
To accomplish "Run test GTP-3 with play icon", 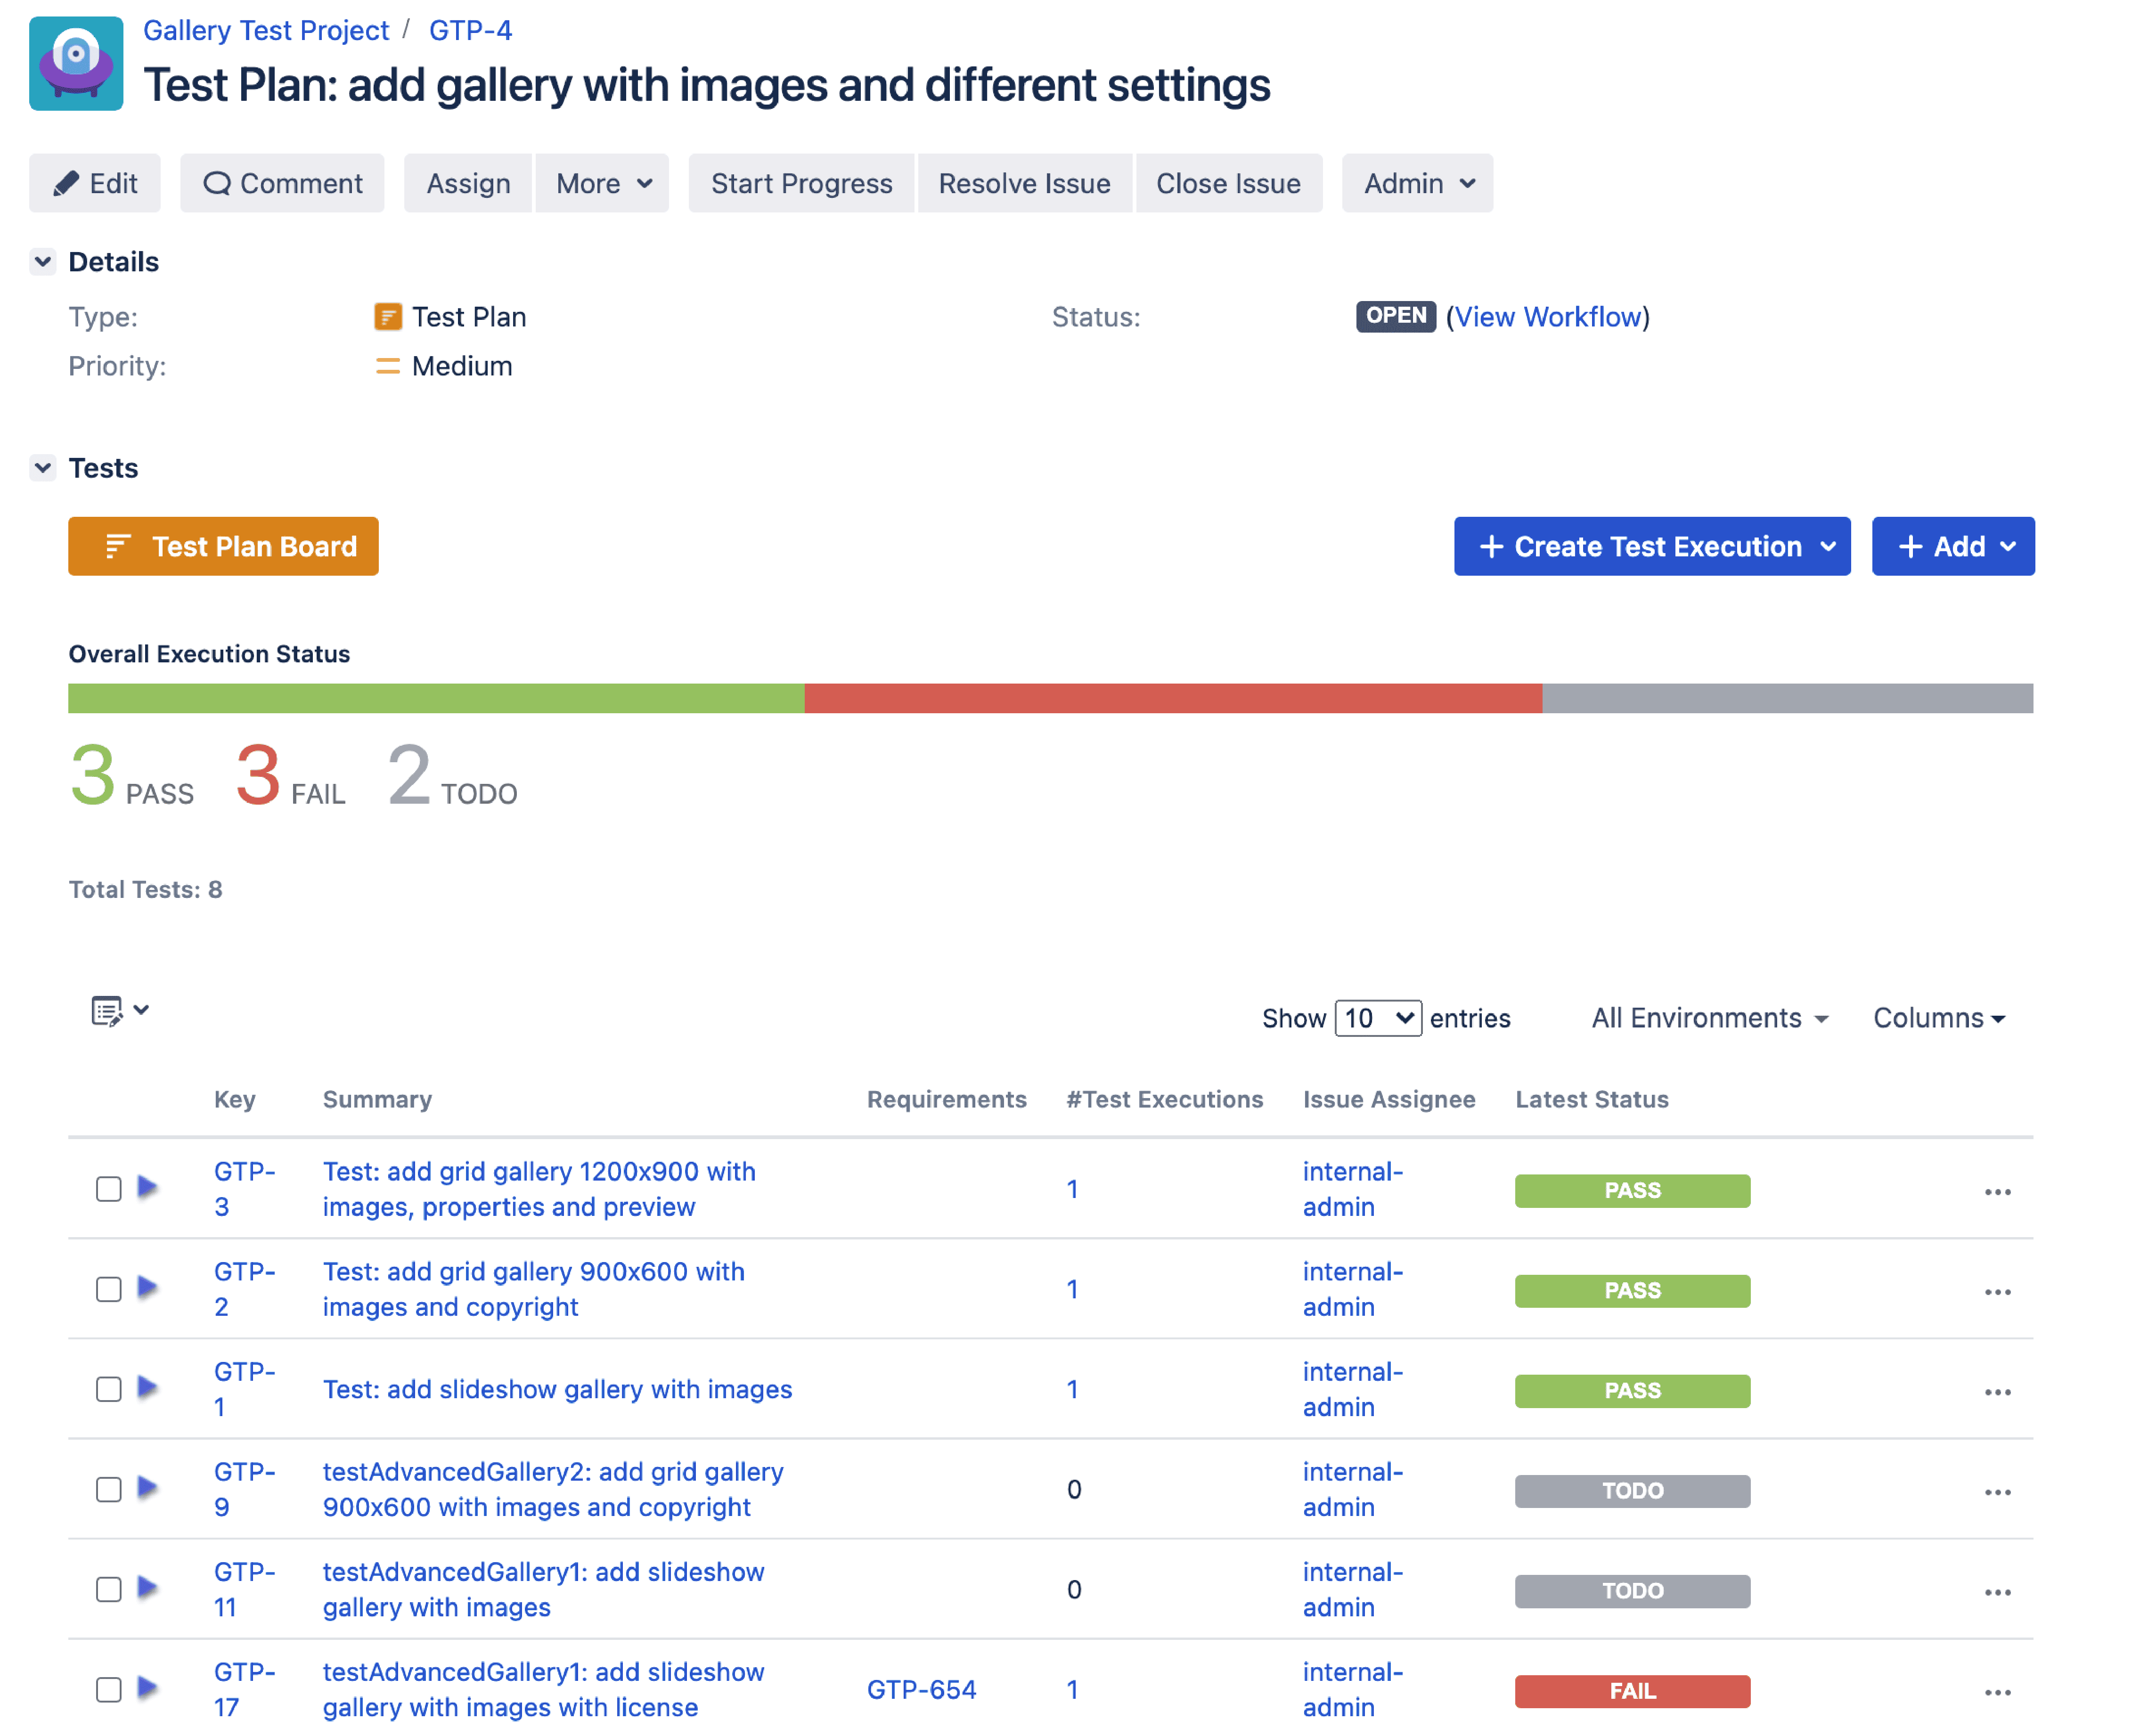I will pos(148,1187).
